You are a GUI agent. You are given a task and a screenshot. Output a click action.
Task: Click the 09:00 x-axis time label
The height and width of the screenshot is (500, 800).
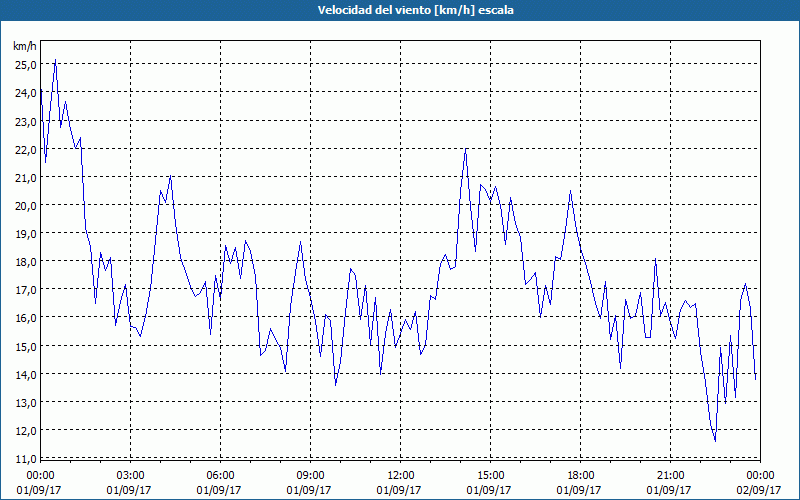tap(310, 475)
